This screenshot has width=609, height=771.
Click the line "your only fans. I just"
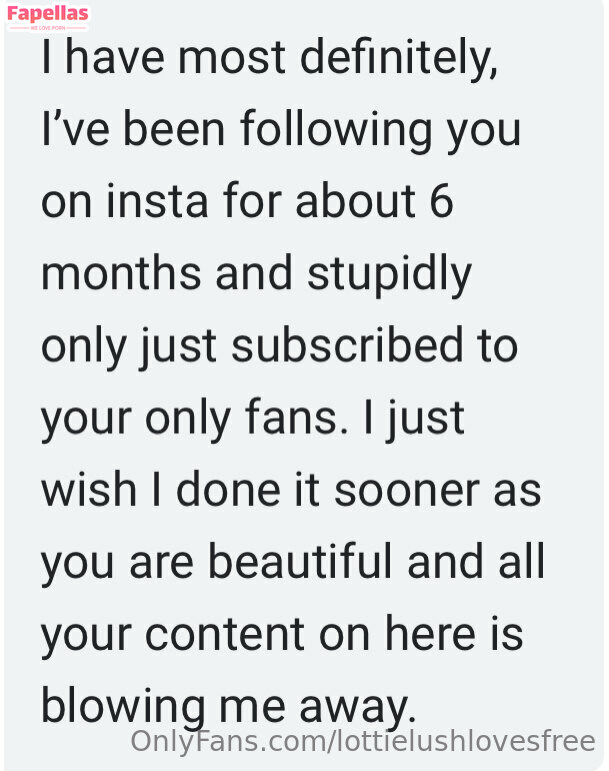253,417
